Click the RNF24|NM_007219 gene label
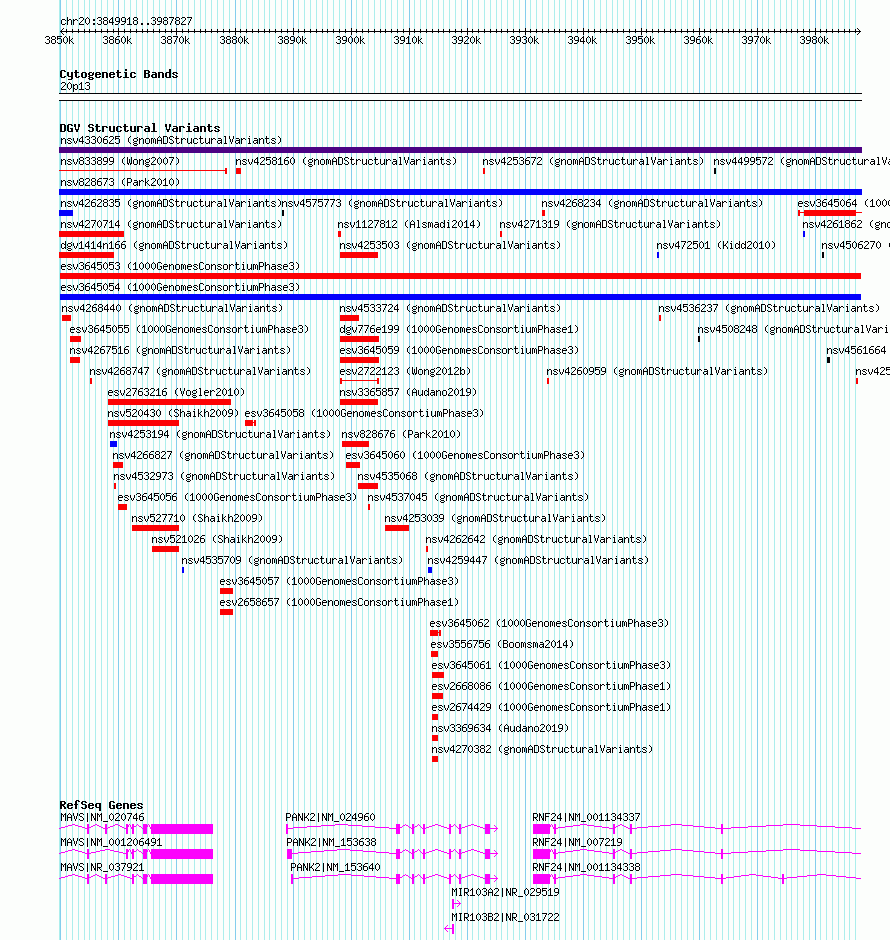Image resolution: width=890 pixels, height=940 pixels. 577,842
